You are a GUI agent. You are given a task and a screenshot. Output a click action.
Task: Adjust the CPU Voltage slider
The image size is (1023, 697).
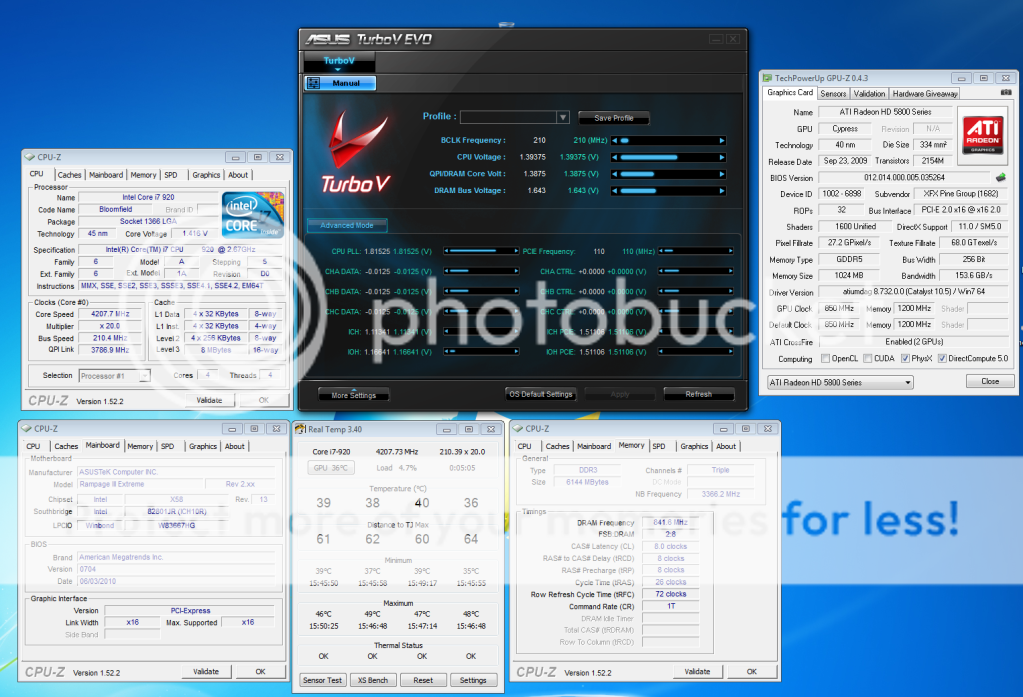(668, 157)
